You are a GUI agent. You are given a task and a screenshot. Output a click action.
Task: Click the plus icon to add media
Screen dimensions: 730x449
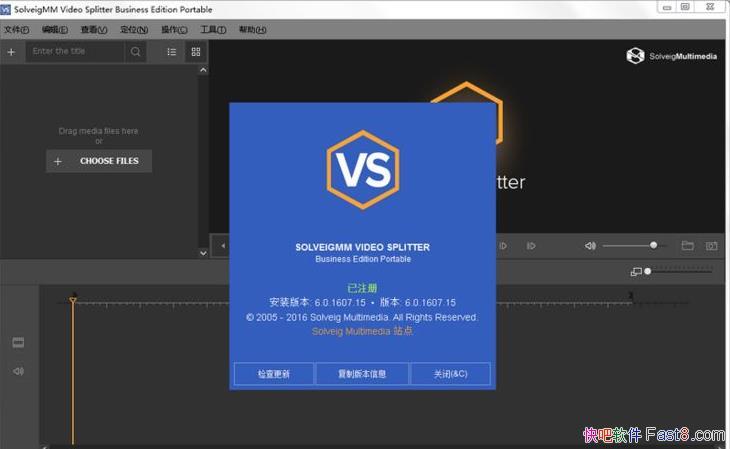coord(11,52)
